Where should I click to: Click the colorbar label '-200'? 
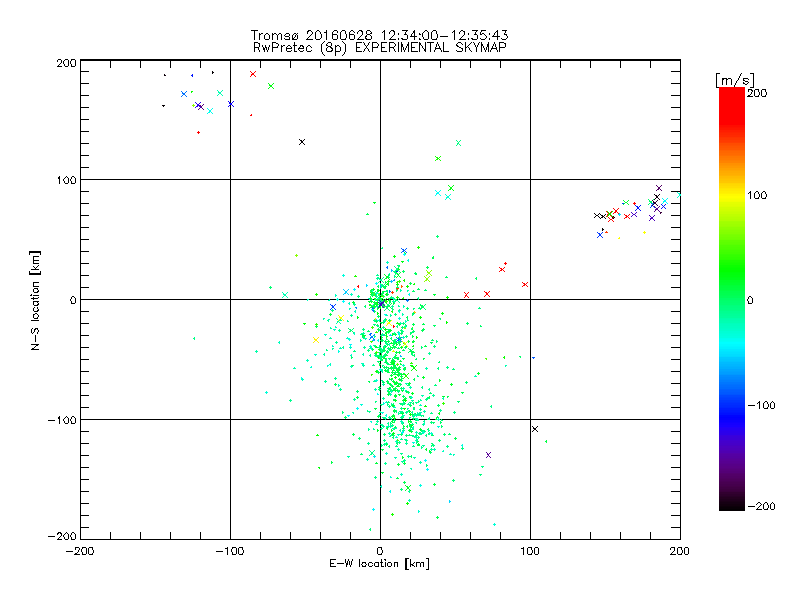click(x=761, y=506)
